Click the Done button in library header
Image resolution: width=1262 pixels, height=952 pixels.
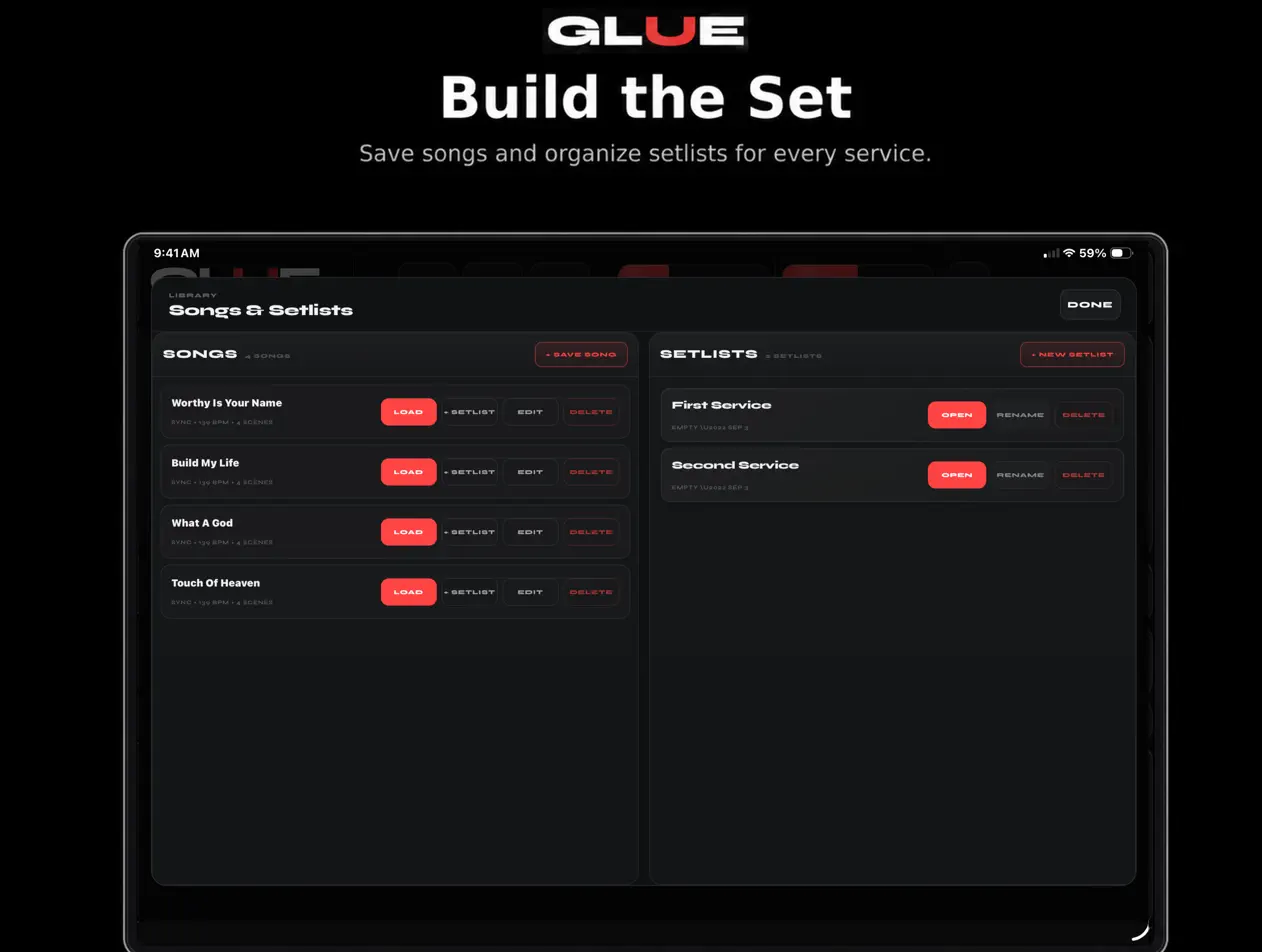coord(1090,304)
